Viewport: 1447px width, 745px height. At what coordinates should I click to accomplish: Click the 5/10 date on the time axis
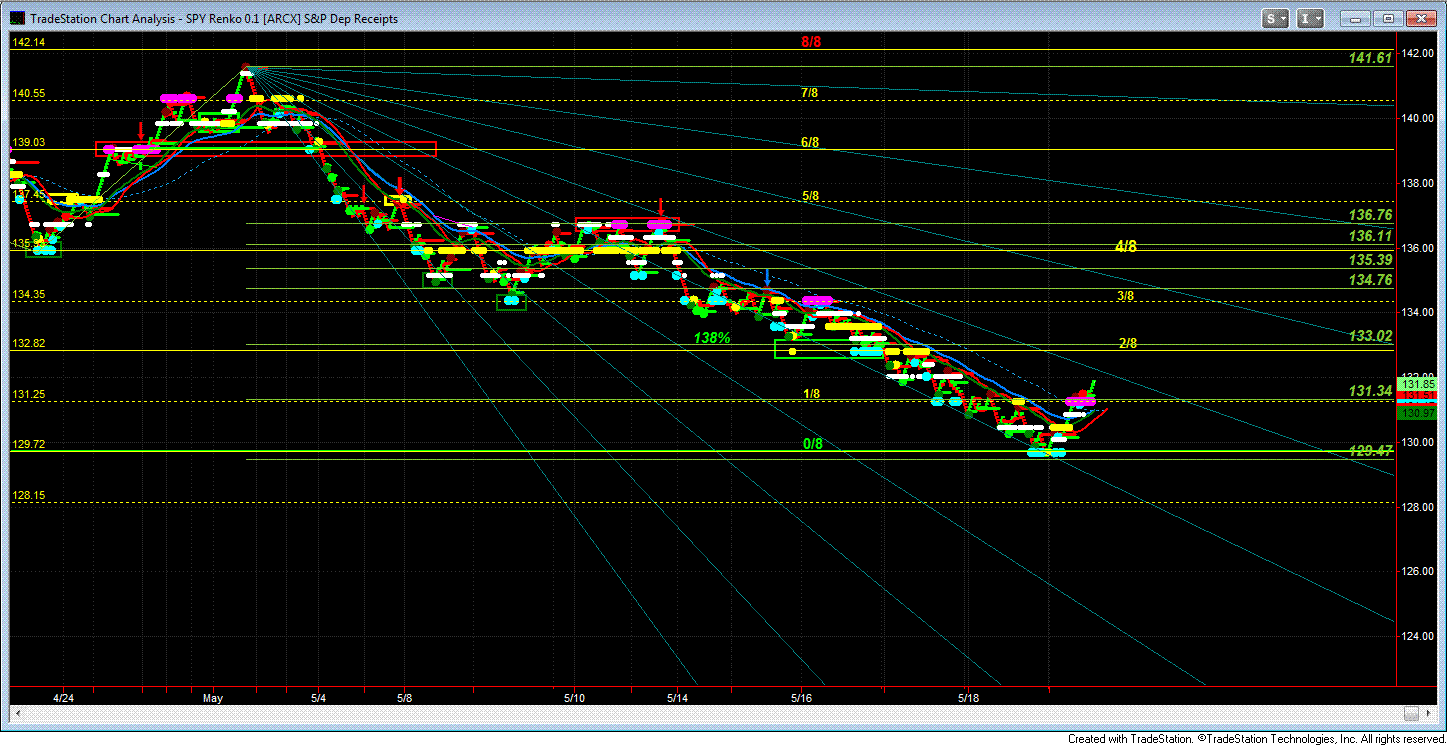tap(575, 696)
